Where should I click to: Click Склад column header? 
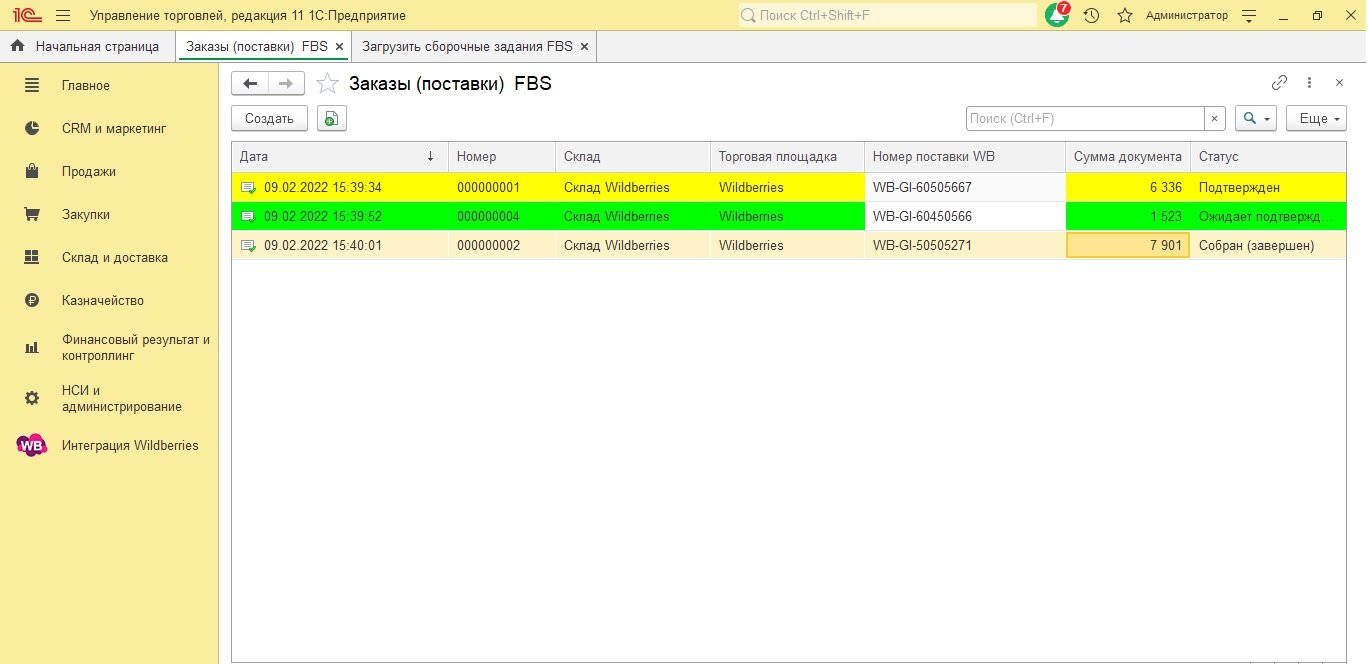(633, 157)
